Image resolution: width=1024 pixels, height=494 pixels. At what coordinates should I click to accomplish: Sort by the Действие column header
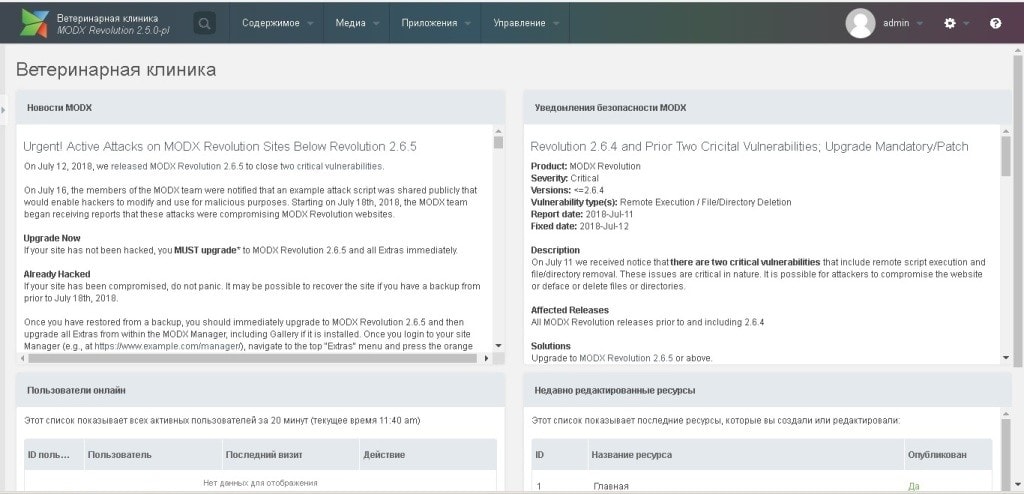click(x=428, y=454)
